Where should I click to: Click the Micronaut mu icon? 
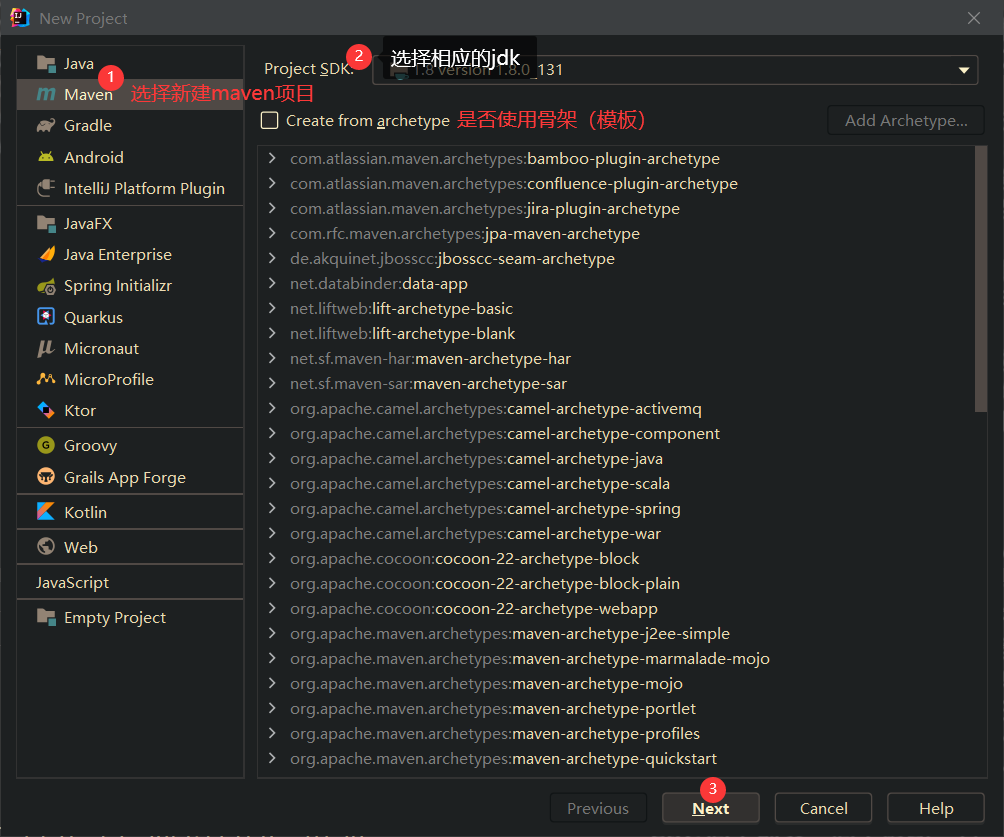(46, 348)
